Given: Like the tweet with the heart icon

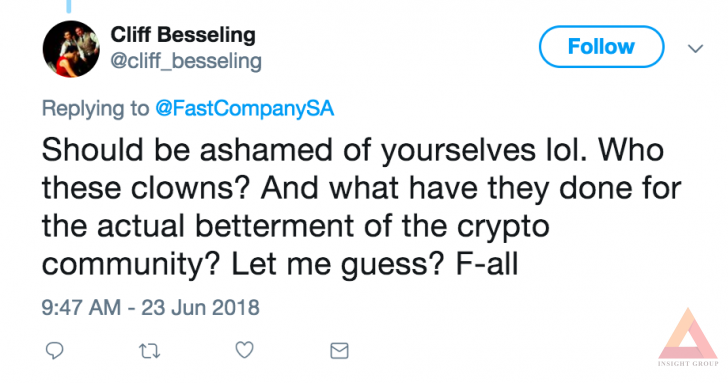Looking at the screenshot, I should click(245, 350).
